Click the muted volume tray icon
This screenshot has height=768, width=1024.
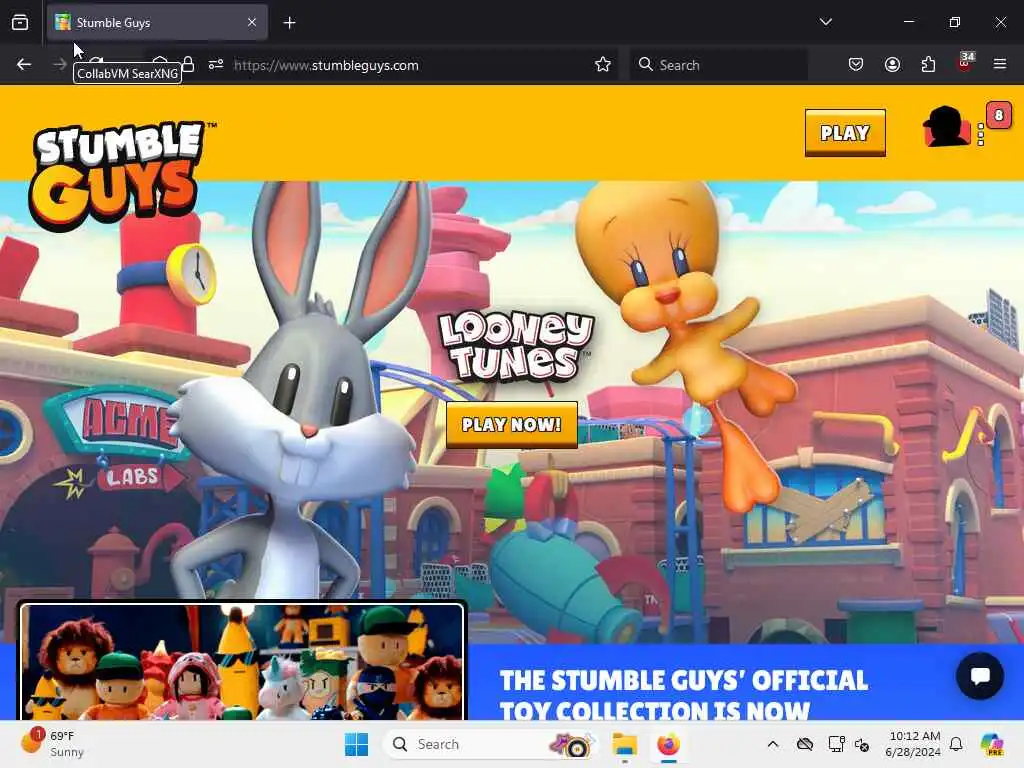(862, 744)
